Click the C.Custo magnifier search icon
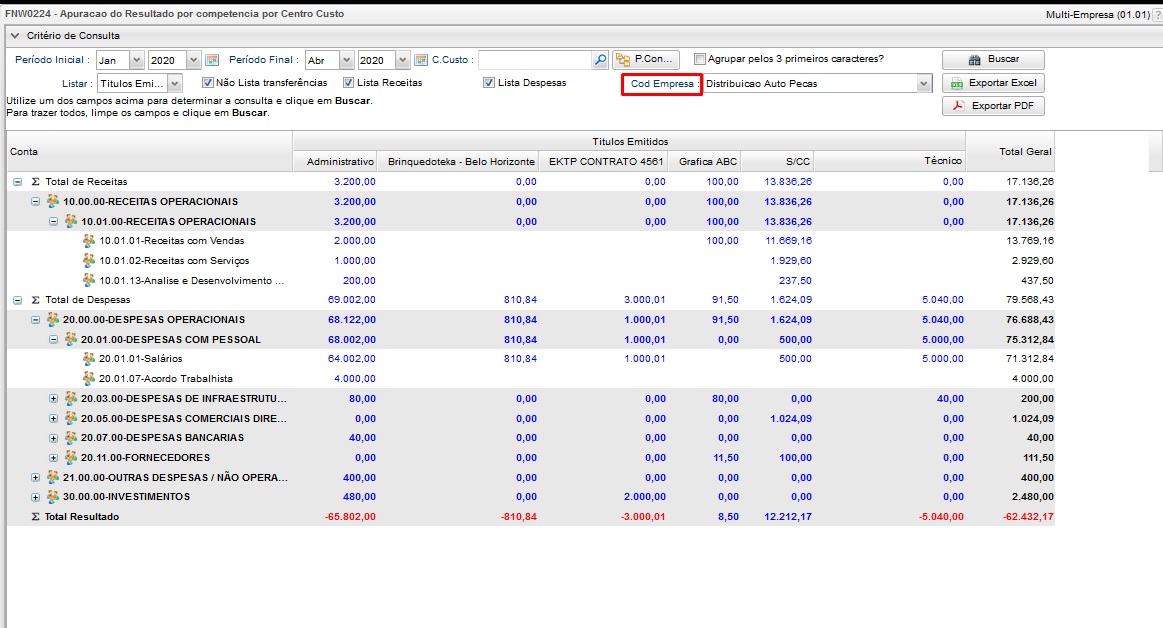Viewport: 1163px width, 628px height. coord(600,60)
